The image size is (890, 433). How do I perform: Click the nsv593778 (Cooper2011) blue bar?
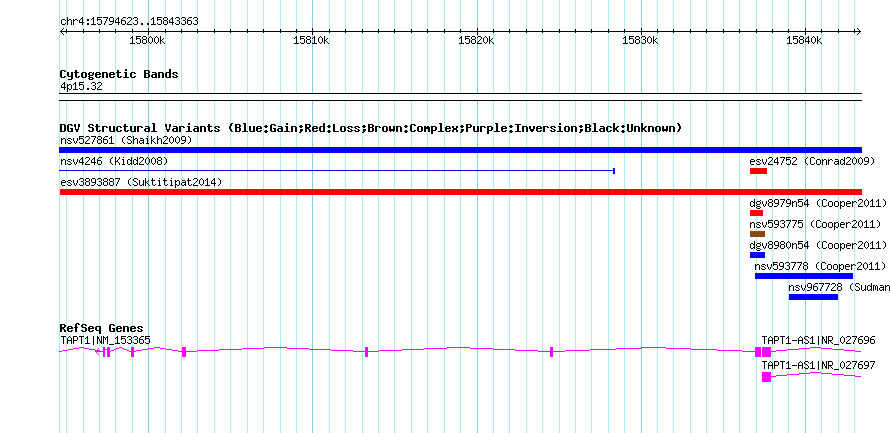(x=804, y=276)
